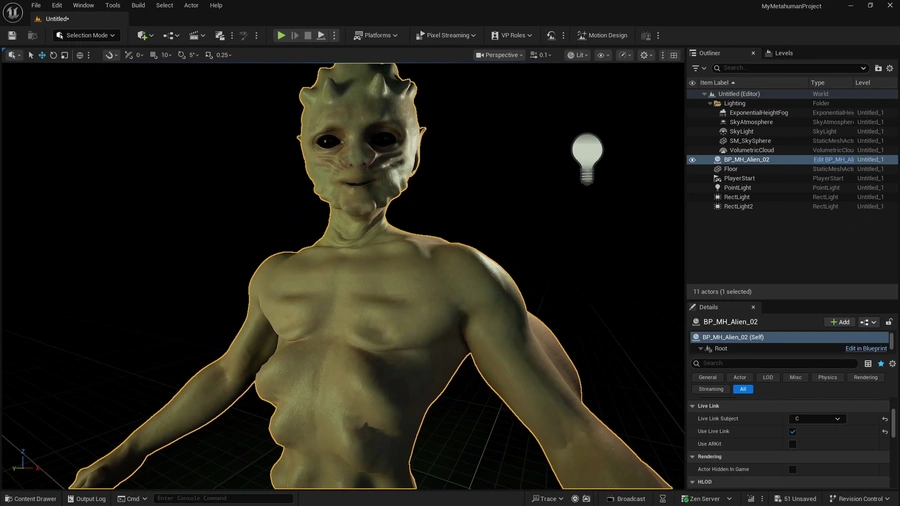Toggle visibility eye of BP_MH_Alien_02
The width and height of the screenshot is (900, 506).
(692, 159)
